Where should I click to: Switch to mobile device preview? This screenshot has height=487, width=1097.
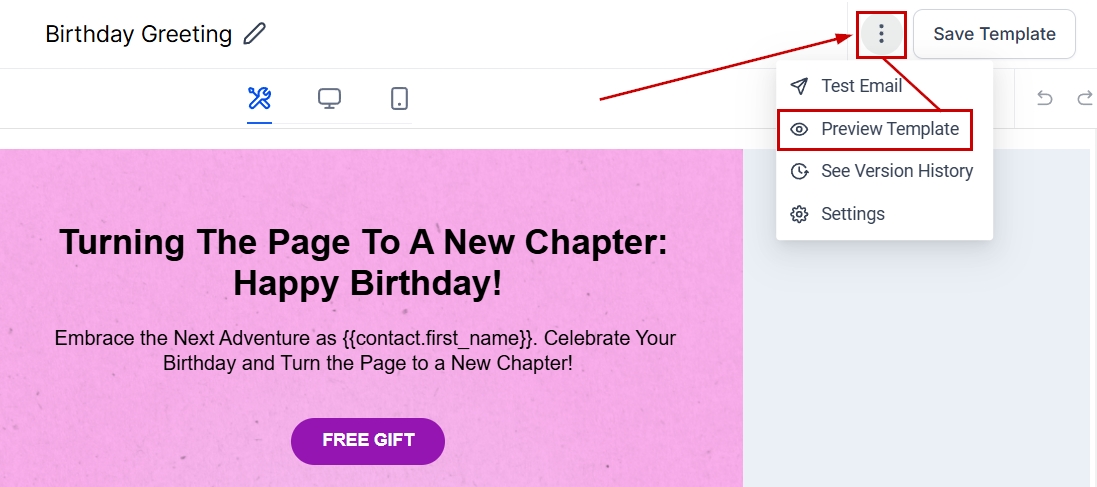399,98
